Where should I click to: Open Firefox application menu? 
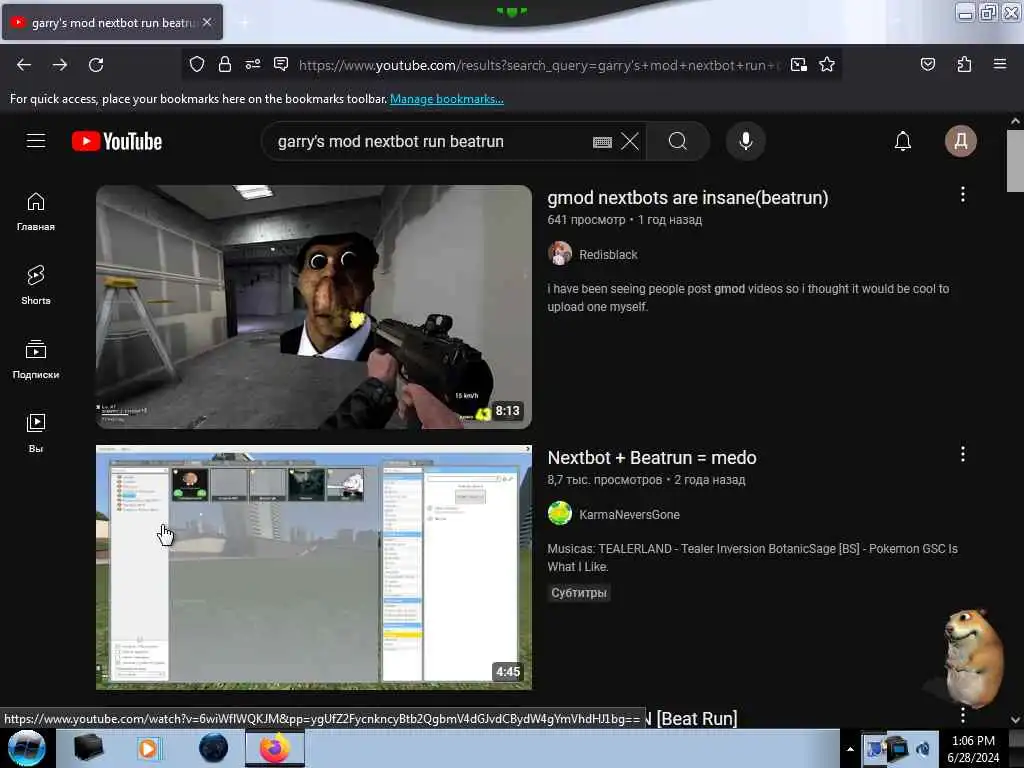1000,65
